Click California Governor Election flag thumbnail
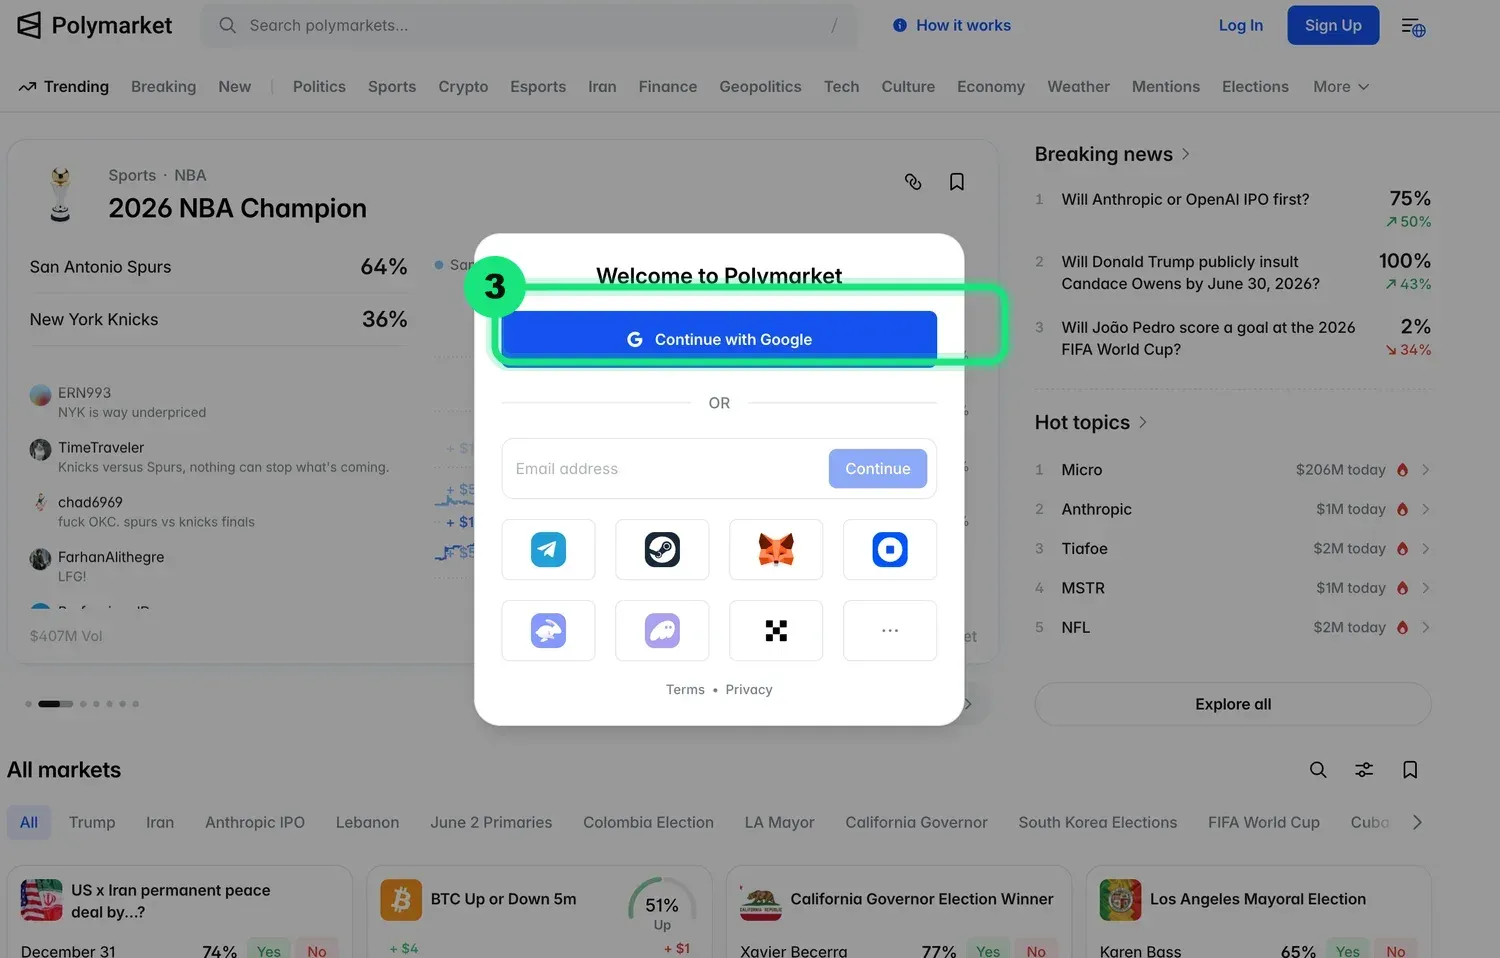The image size is (1500, 958). pyautogui.click(x=760, y=900)
